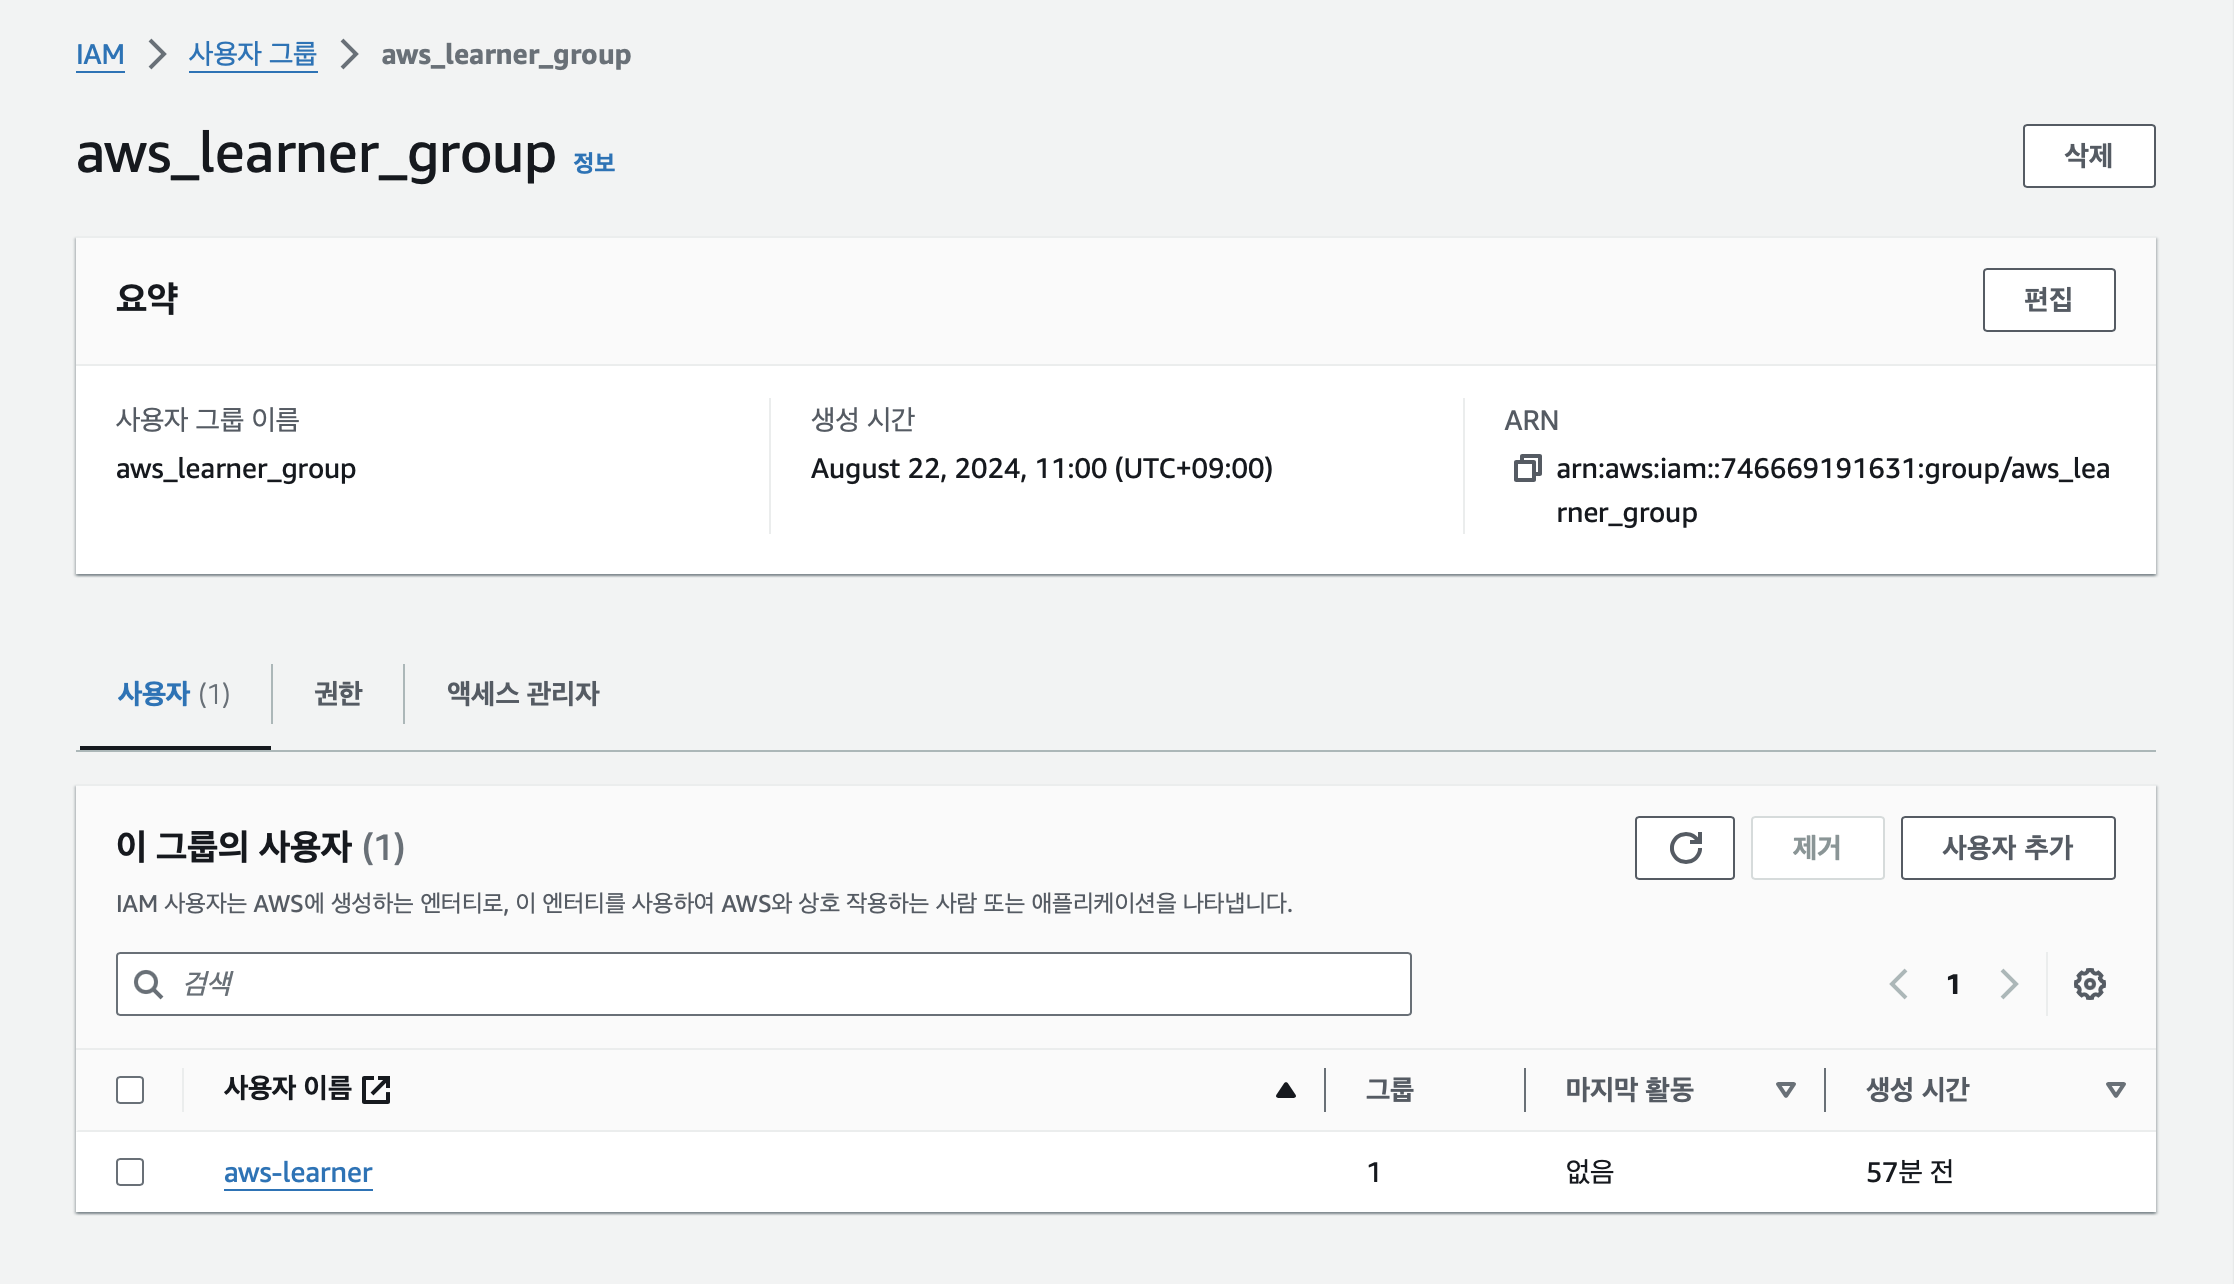
Task: Go to previous page arrow
Action: [1899, 984]
